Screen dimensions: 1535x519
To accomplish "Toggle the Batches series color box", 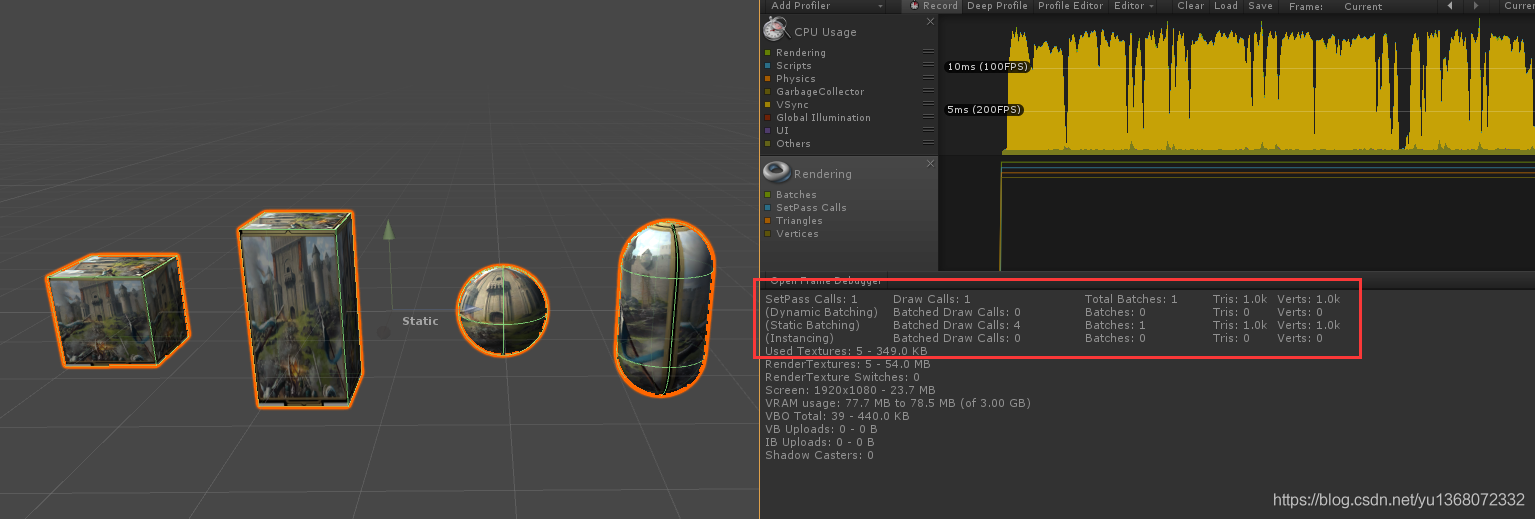I will [768, 195].
